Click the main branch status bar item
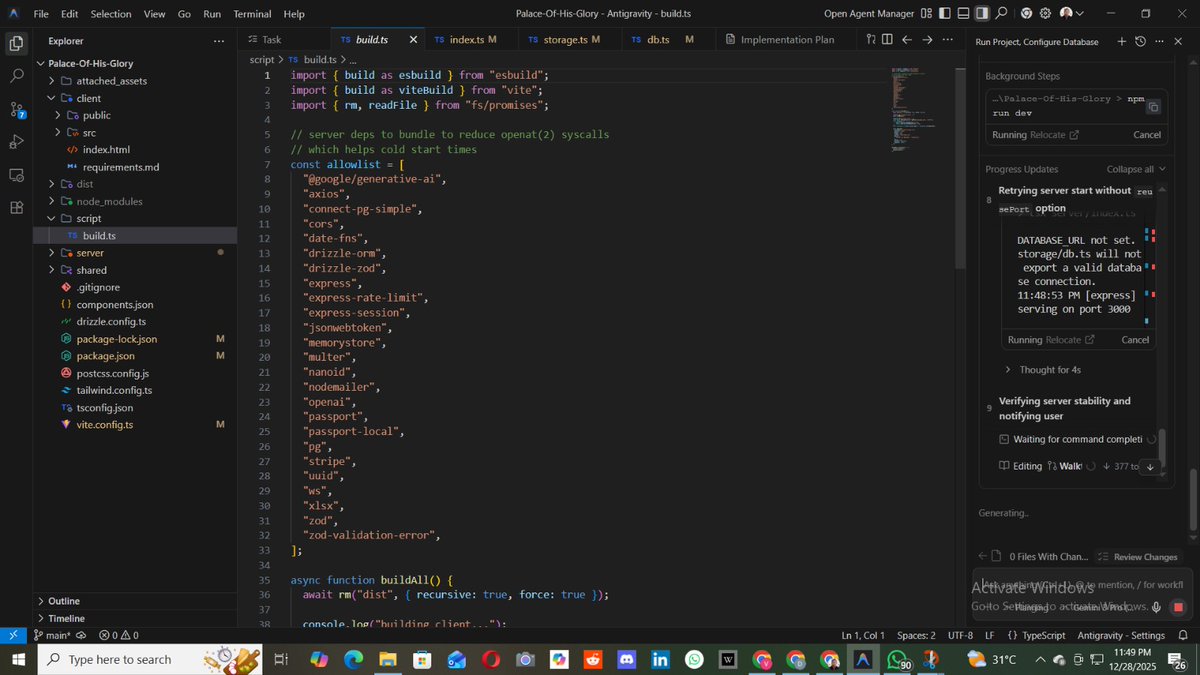The width and height of the screenshot is (1200, 675). pos(54,635)
